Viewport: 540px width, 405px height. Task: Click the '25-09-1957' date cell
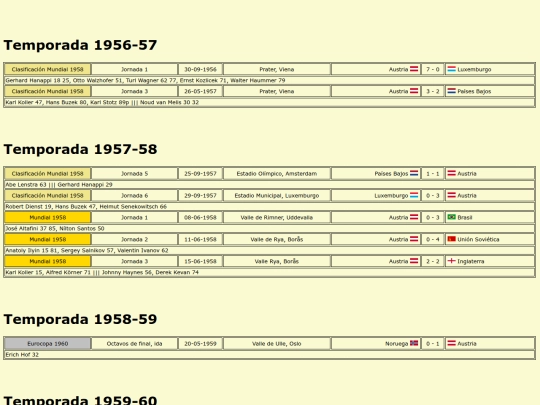tap(200, 174)
